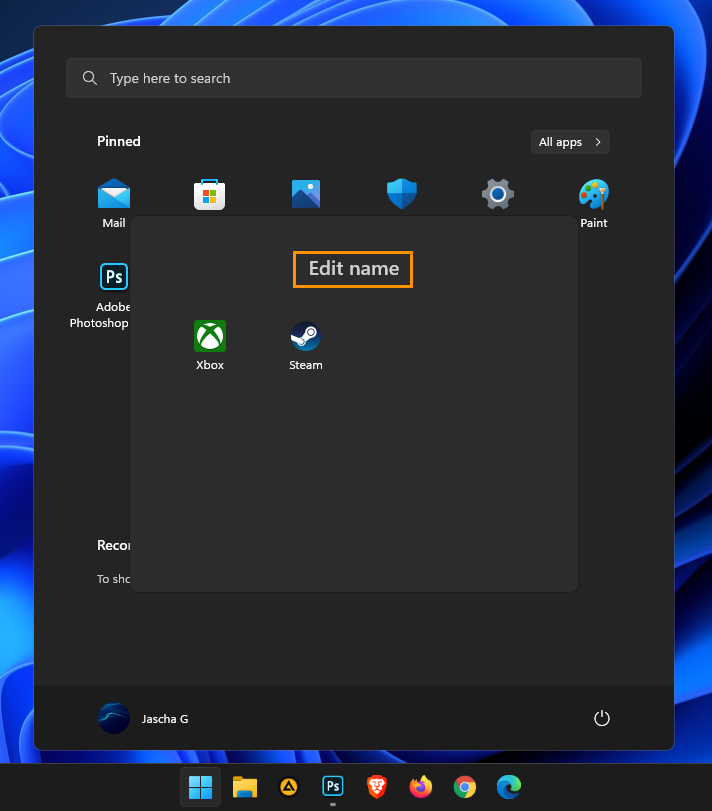Click the Pinned section heading
712x811 pixels.
coord(119,141)
